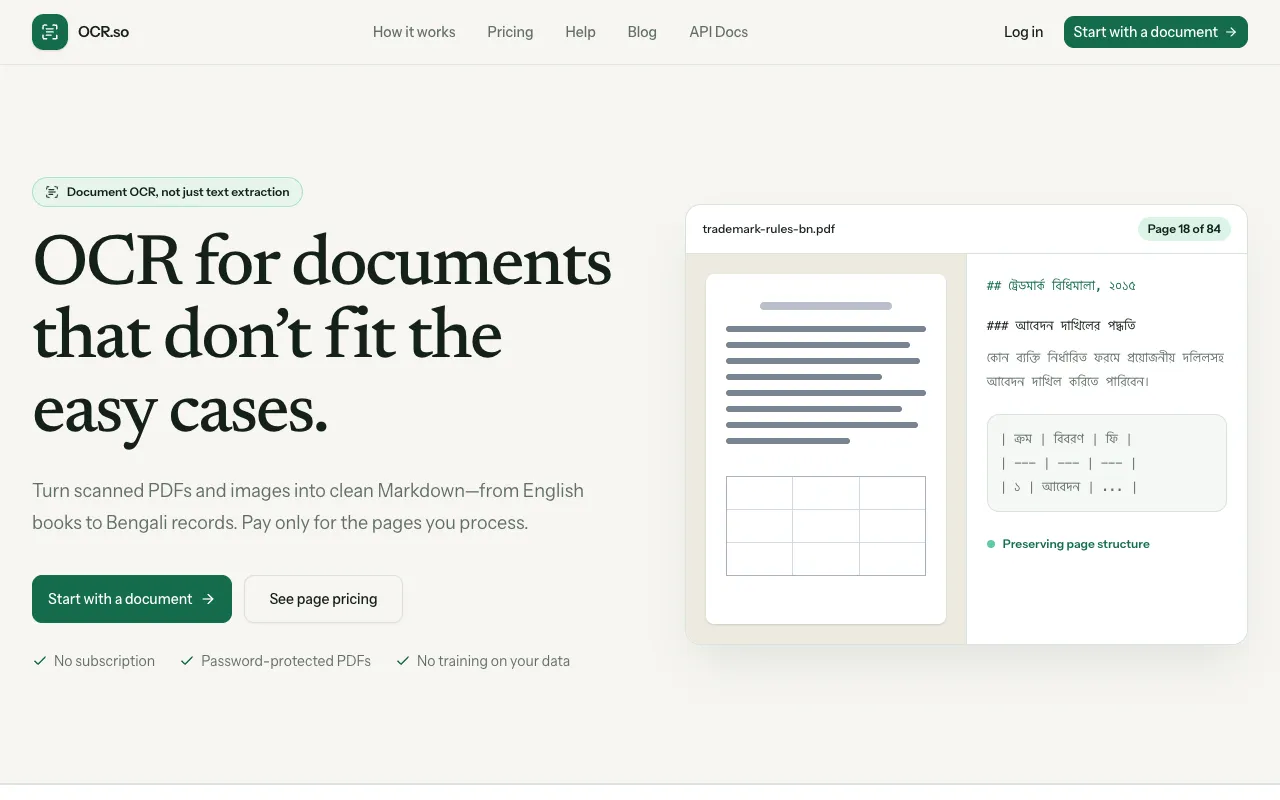The width and height of the screenshot is (1280, 800).
Task: Click the checkmark beside No training on your data
Action: (x=403, y=661)
